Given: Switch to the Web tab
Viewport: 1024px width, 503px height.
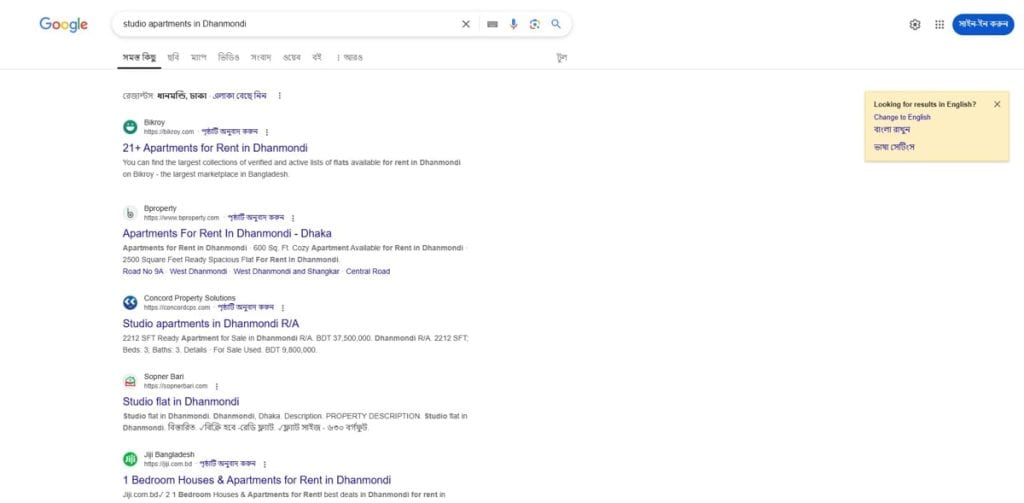Looking at the screenshot, I should tap(291, 57).
